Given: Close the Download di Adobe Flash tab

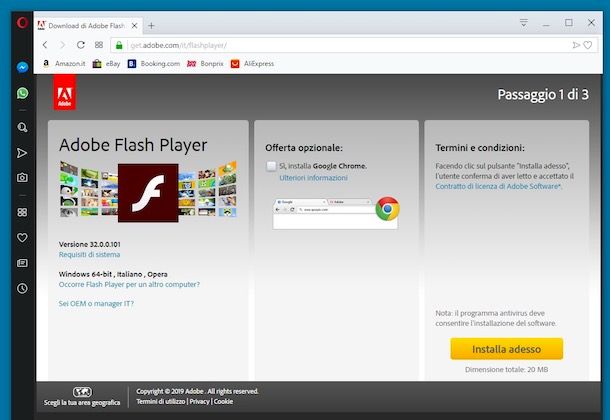Looking at the screenshot, I should (134, 26).
